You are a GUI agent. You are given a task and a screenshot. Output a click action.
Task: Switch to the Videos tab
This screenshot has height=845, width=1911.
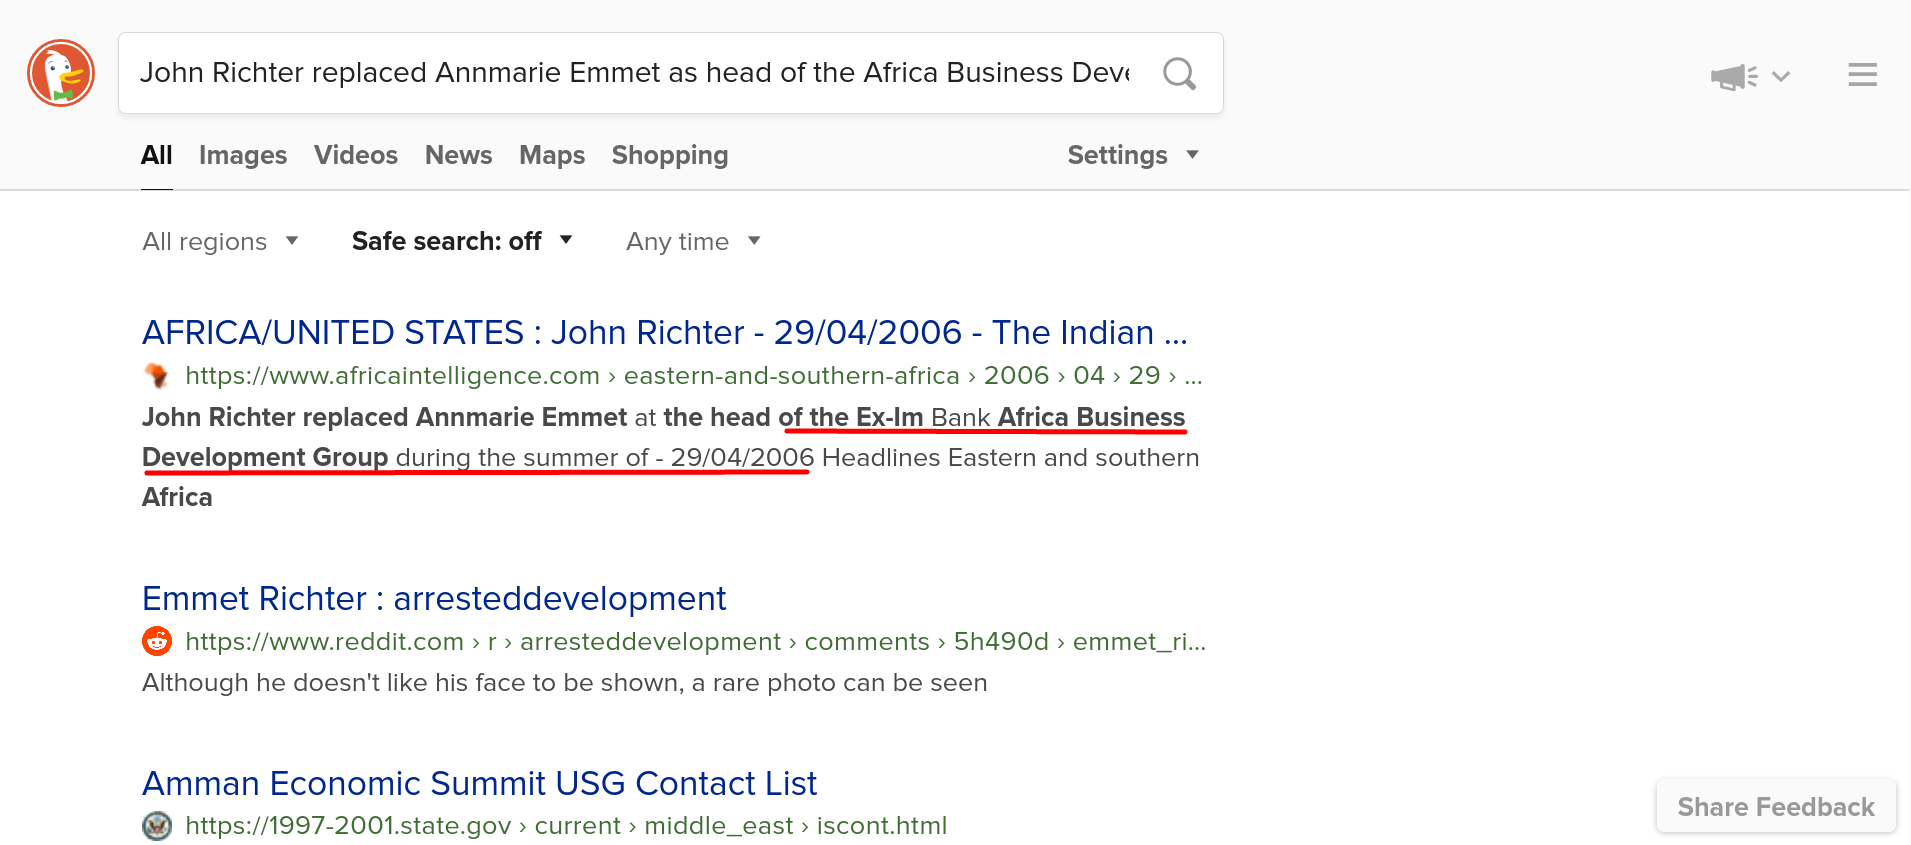(356, 155)
